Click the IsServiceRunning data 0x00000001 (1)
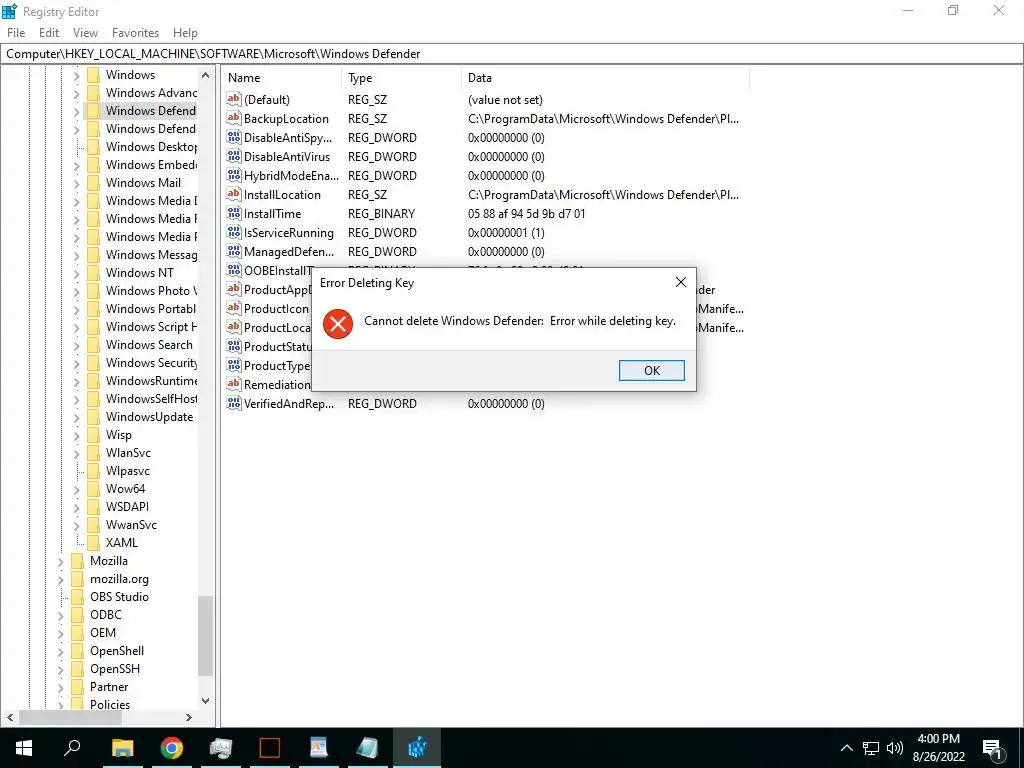This screenshot has width=1024, height=768. pos(506,232)
